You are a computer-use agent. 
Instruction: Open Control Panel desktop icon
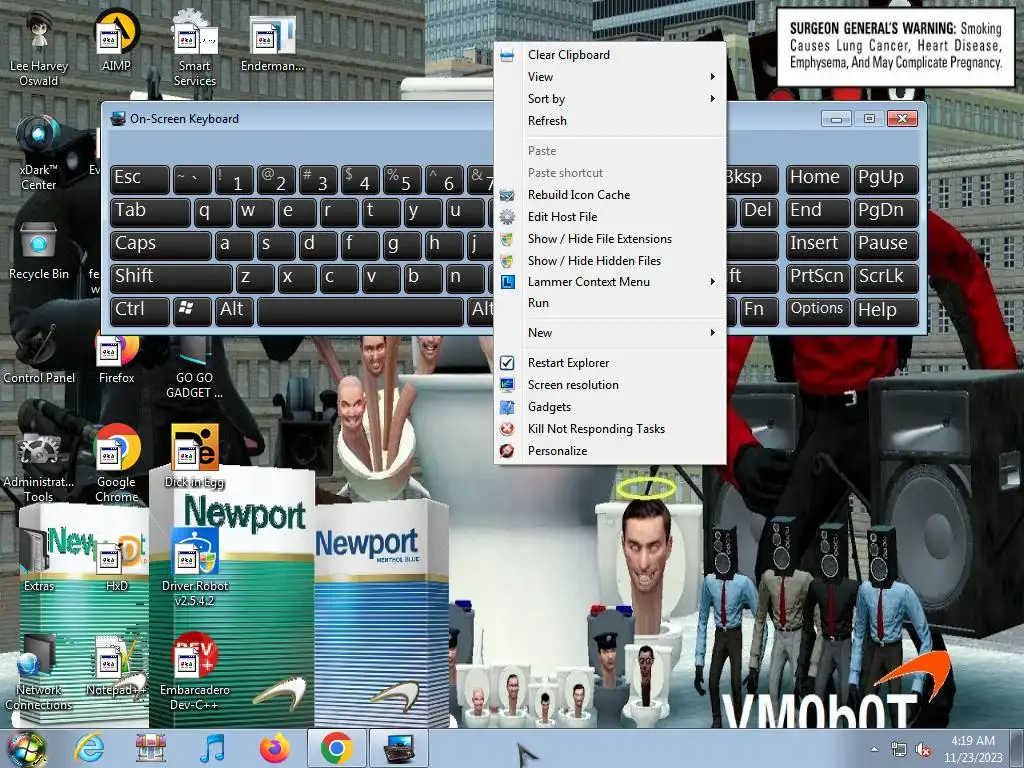coord(39,353)
